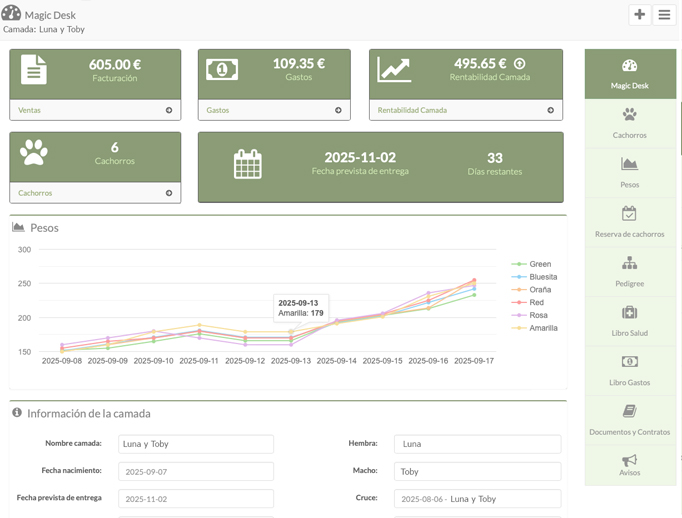This screenshot has height=518, width=682.
Task: Click the Cachorros link in puppies card
Action: pyautogui.click(x=35, y=193)
